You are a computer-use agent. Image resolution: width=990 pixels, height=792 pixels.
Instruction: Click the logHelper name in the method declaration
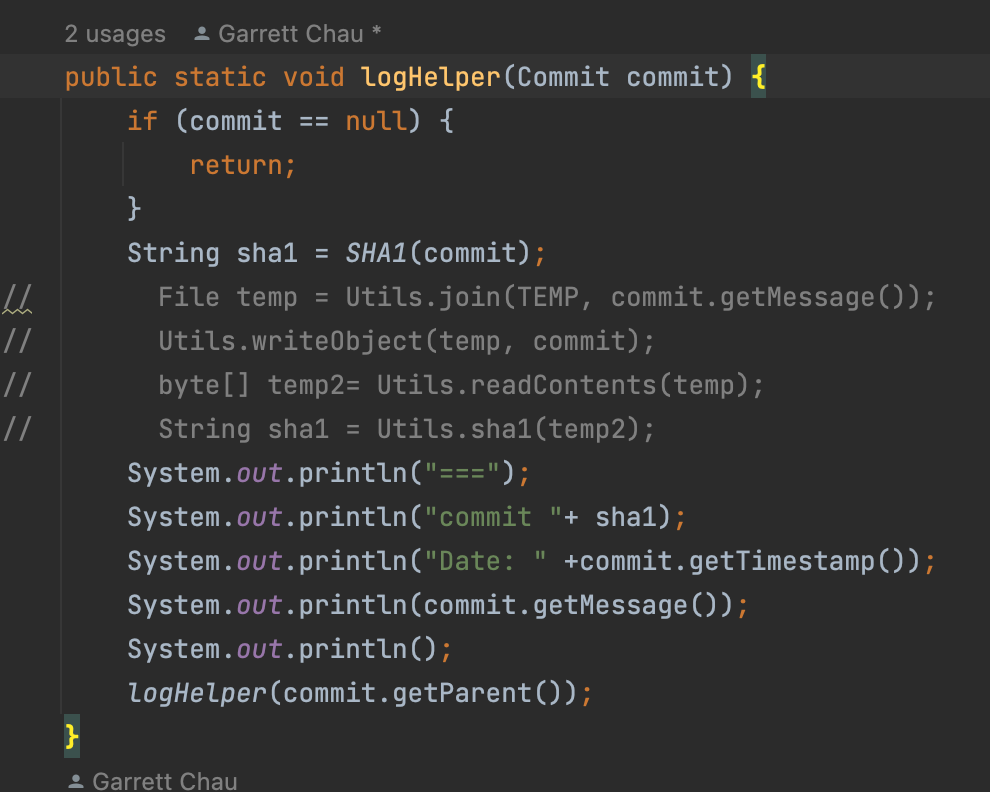coord(431,77)
